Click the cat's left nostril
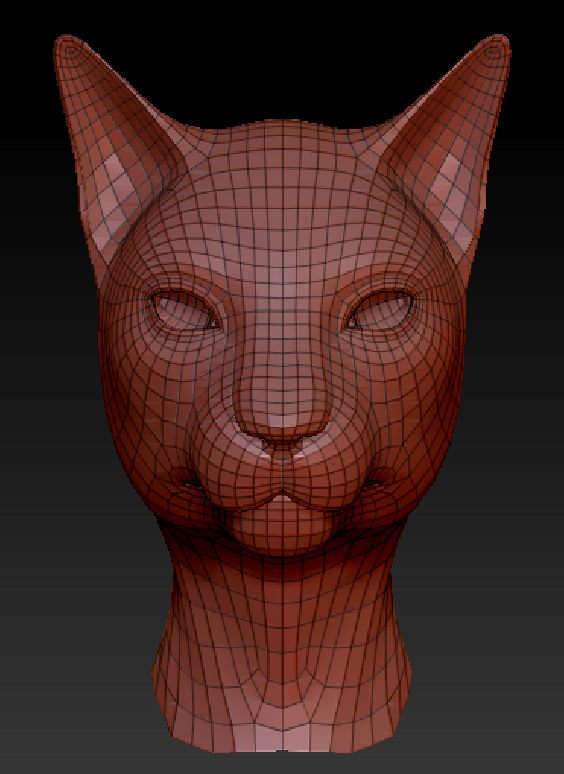564x774 pixels. (266, 442)
